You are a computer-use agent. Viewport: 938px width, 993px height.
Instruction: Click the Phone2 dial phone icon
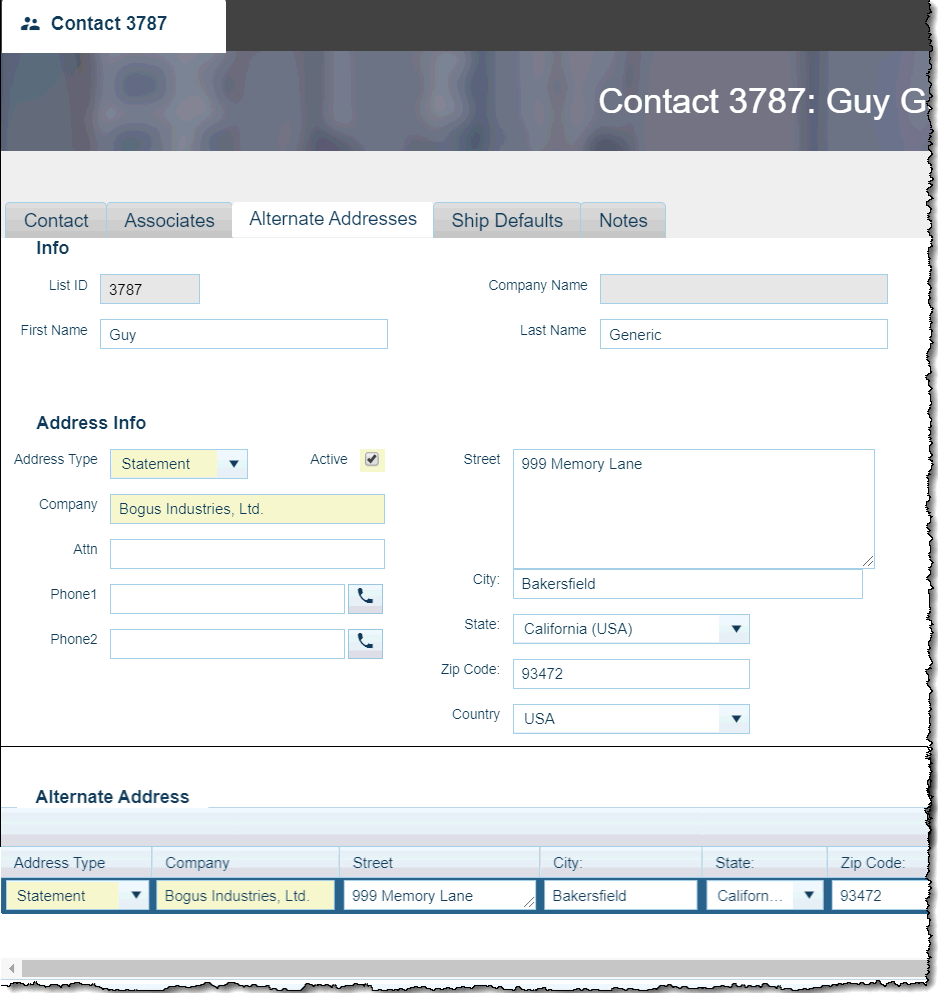coord(365,643)
